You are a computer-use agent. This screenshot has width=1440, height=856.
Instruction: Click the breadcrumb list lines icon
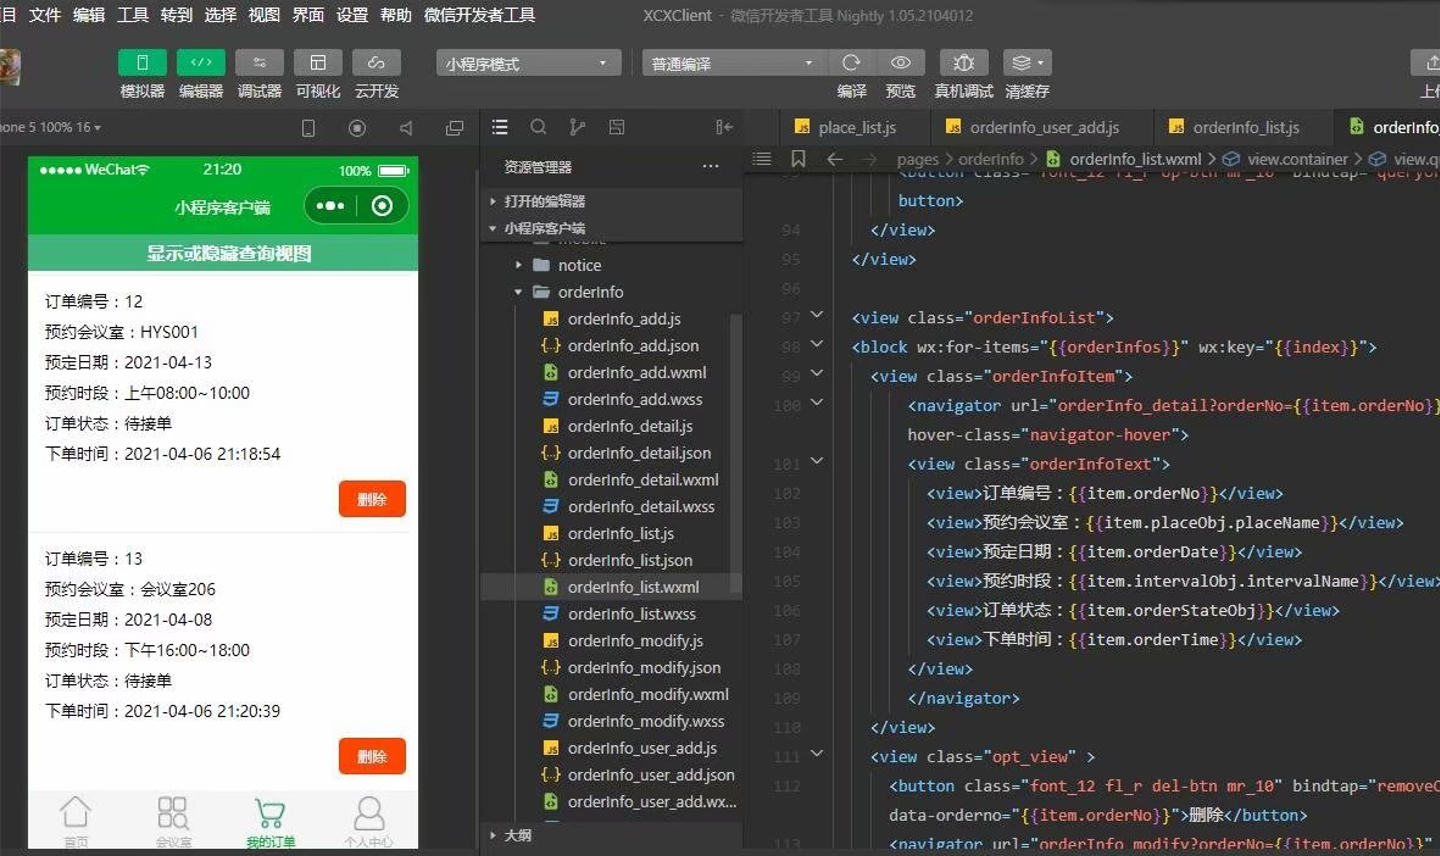coord(761,159)
